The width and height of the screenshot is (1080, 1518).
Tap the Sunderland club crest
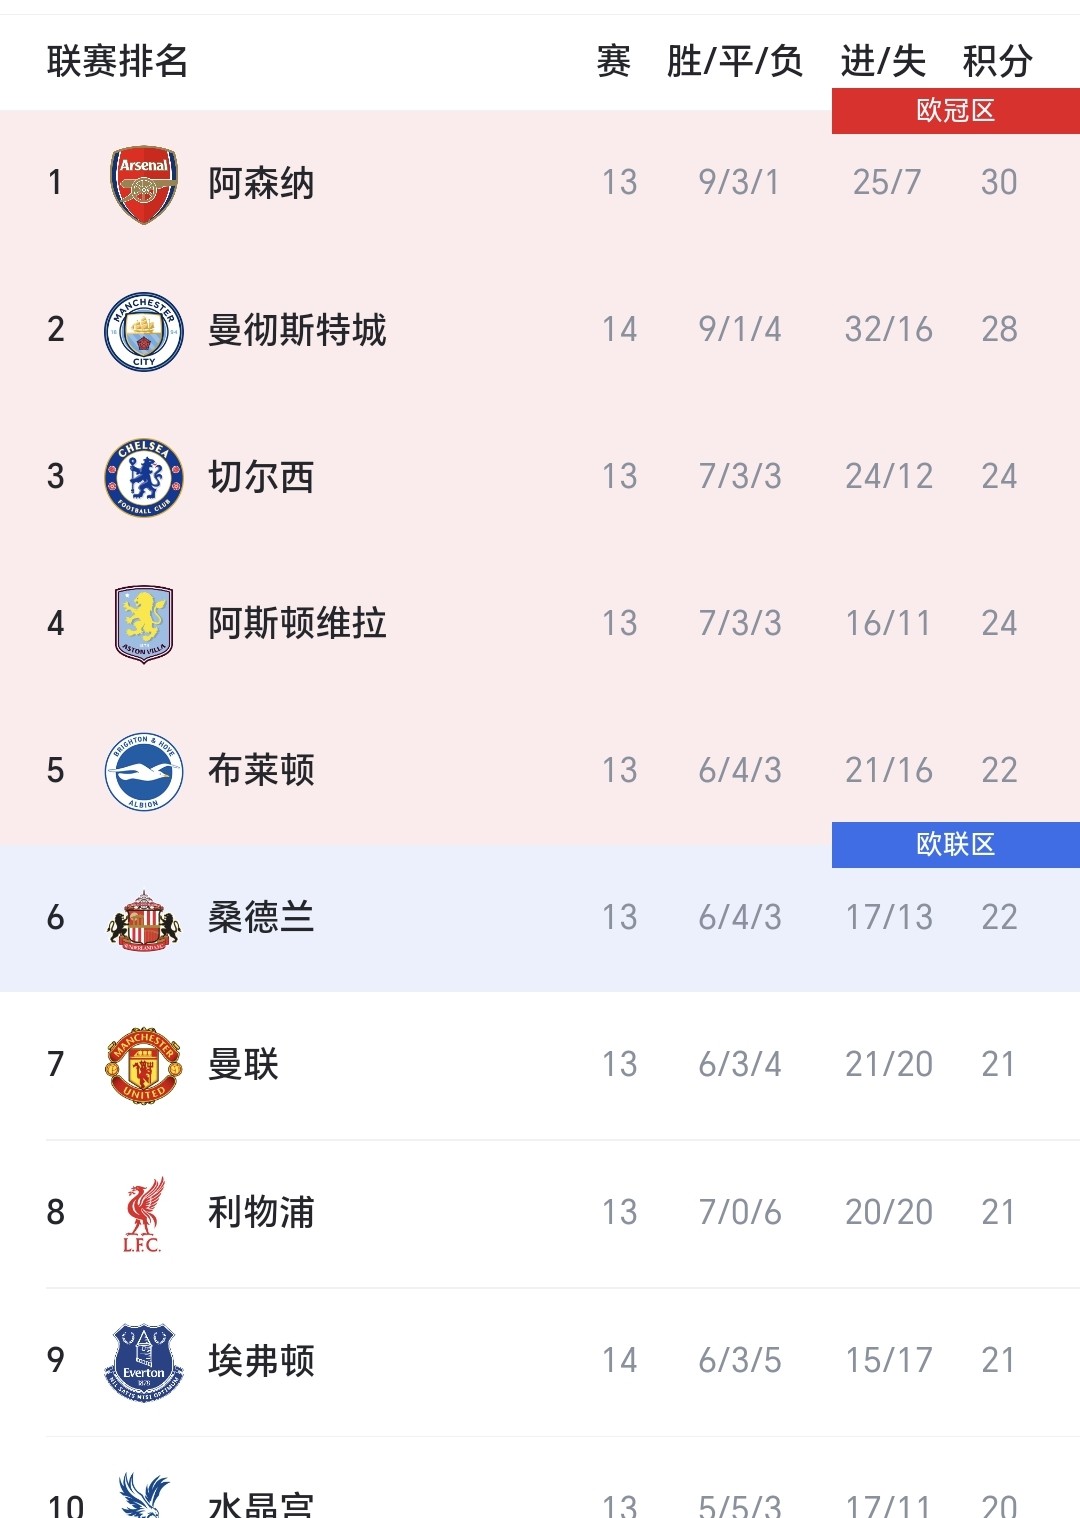pos(144,919)
